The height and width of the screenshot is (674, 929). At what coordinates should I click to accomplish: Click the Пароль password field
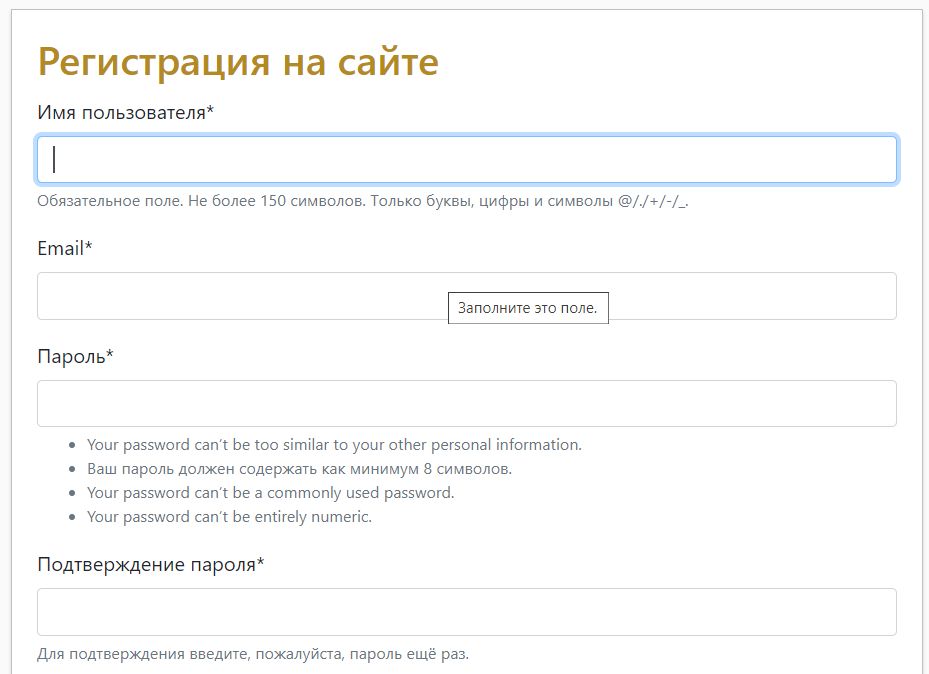467,403
